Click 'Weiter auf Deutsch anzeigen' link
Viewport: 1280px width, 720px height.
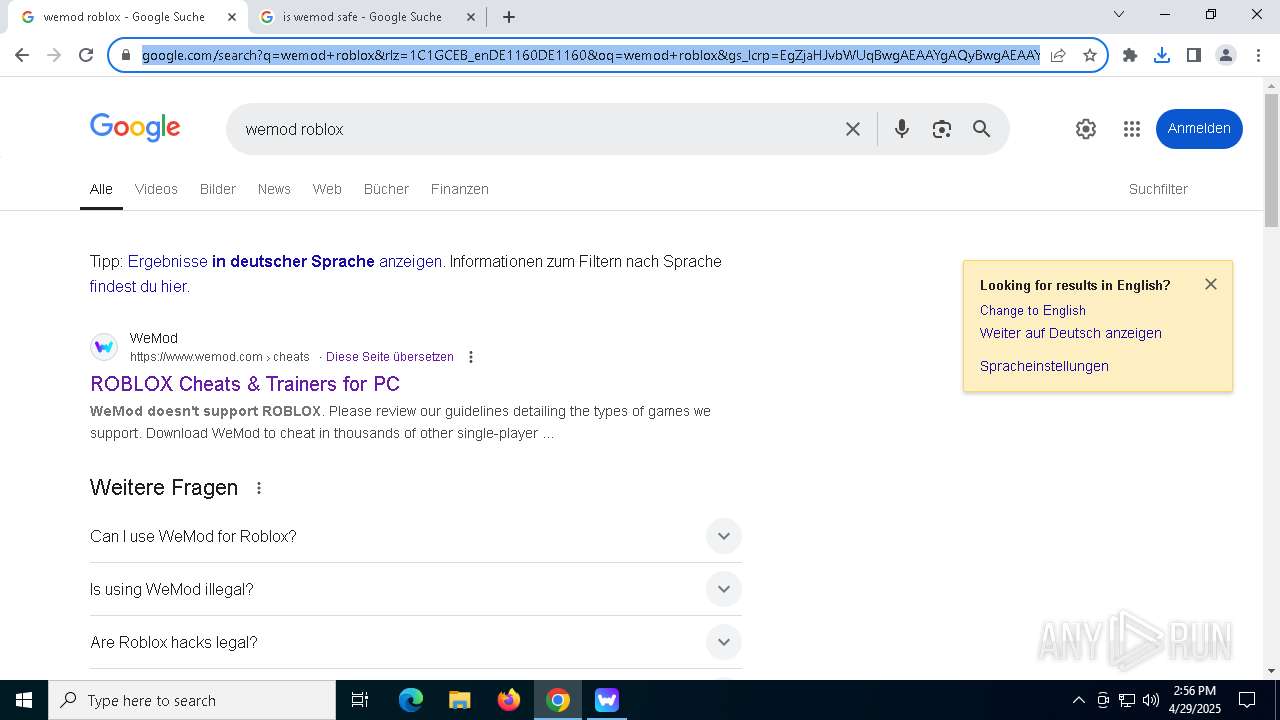click(1071, 333)
